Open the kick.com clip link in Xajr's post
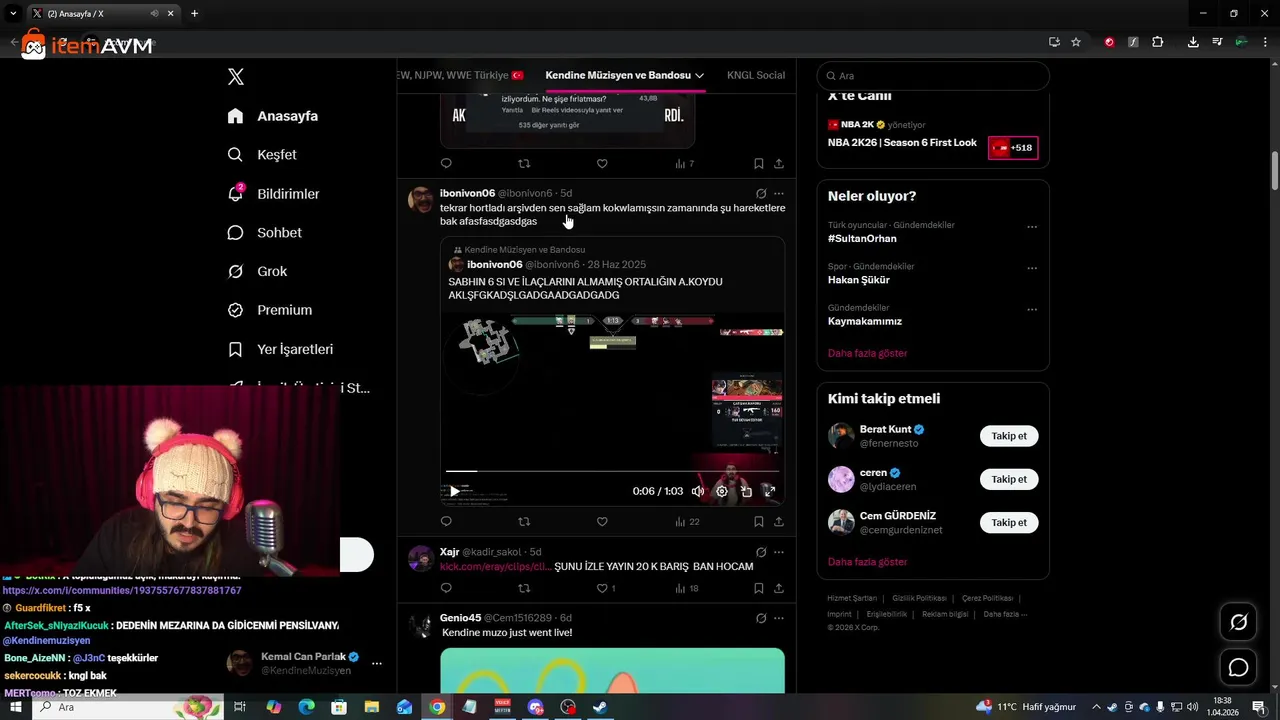1280x720 pixels. tap(495, 567)
